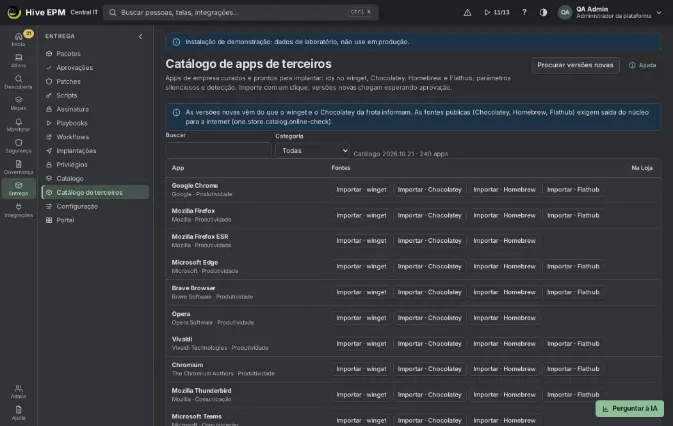Screen dimensions: 673x426
Task: Go to Pacotes in the sidebar
Action: point(95,54)
